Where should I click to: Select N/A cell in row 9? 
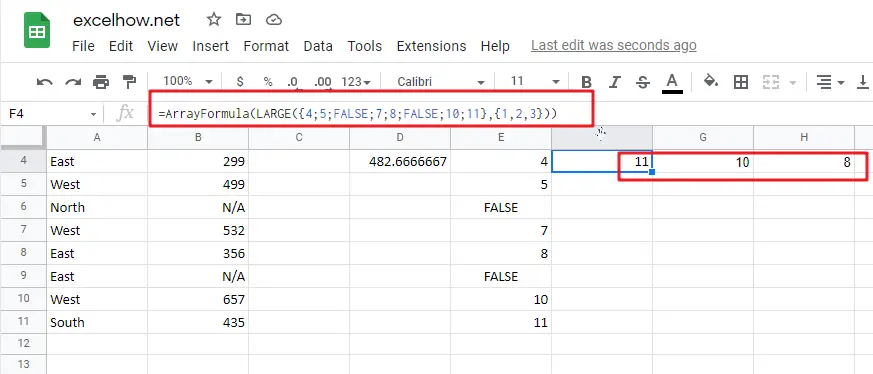pos(198,277)
